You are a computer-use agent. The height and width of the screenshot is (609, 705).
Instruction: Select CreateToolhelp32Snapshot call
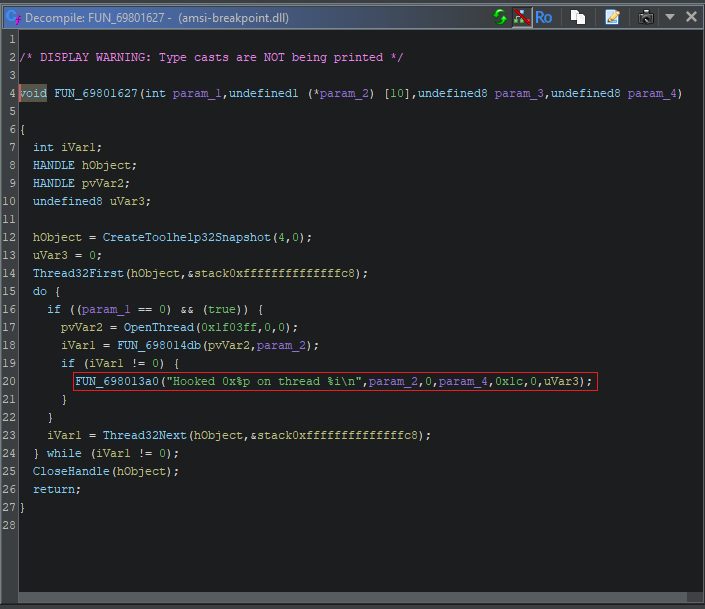click(x=186, y=237)
